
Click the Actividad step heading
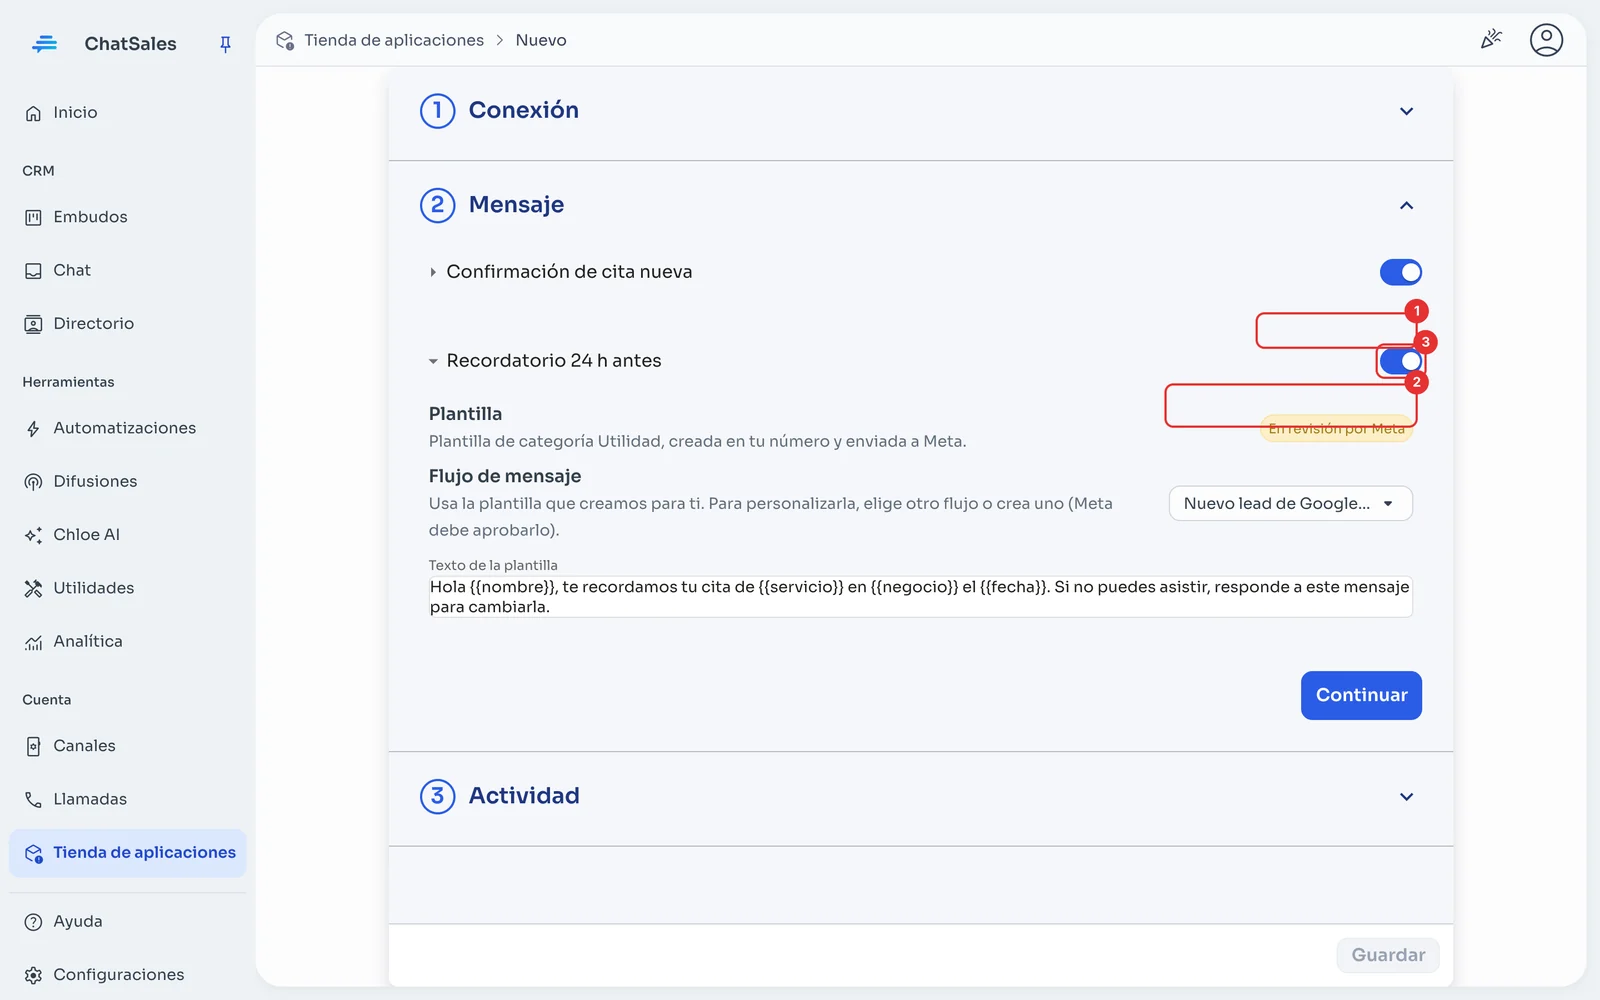click(x=524, y=796)
